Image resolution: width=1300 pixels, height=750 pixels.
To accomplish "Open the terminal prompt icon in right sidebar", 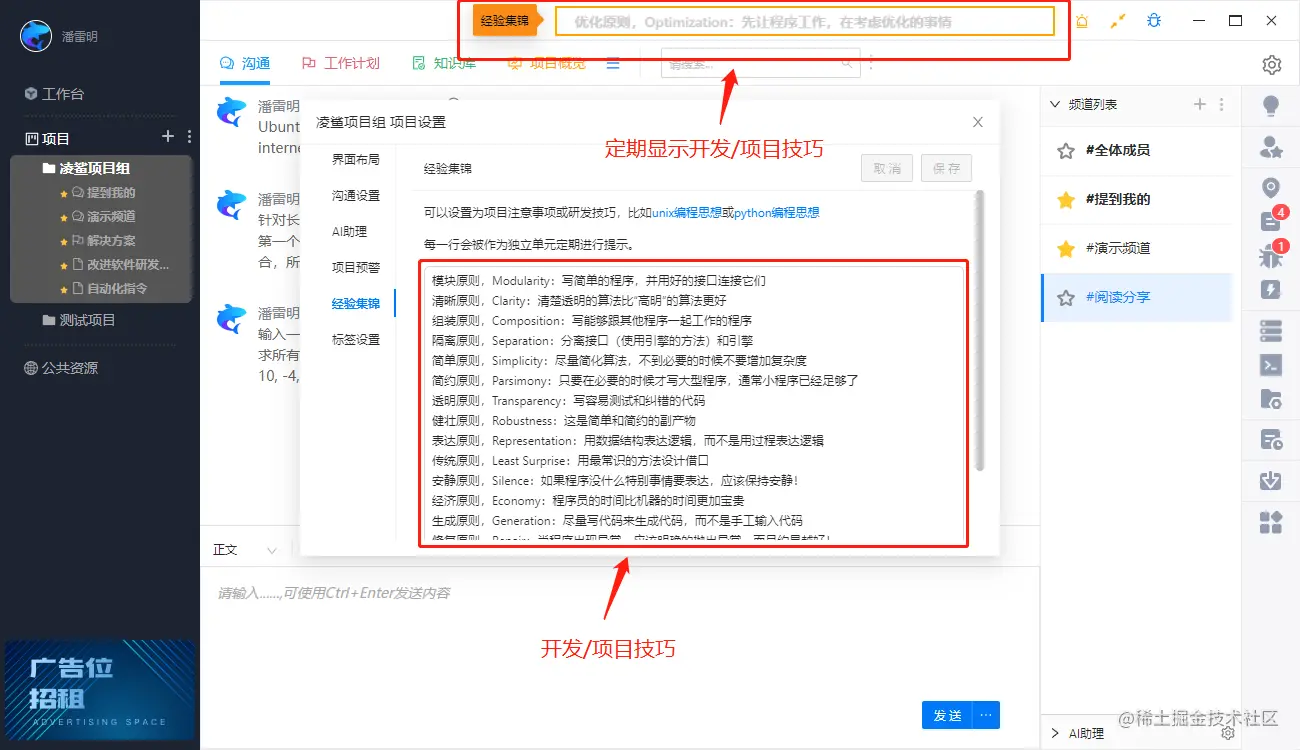I will tap(1271, 364).
